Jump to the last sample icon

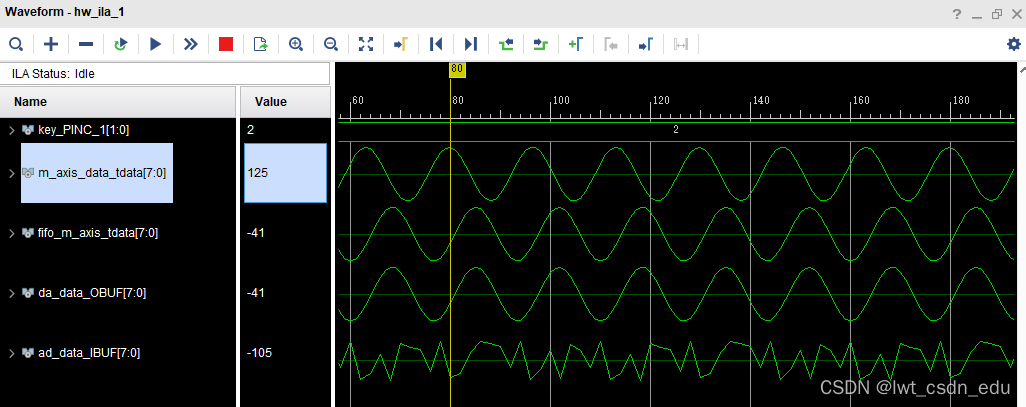pos(470,44)
